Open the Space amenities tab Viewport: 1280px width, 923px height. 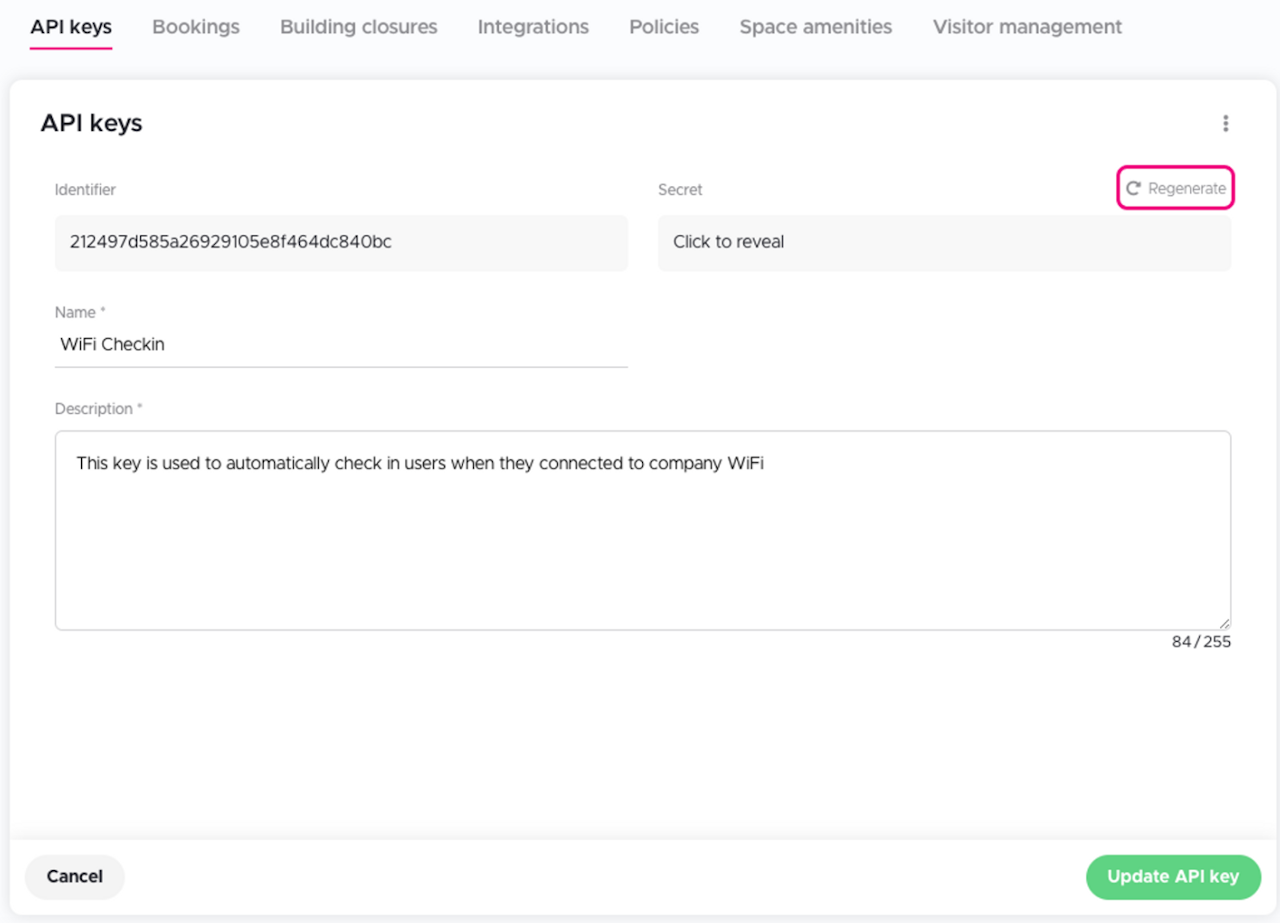coord(815,27)
